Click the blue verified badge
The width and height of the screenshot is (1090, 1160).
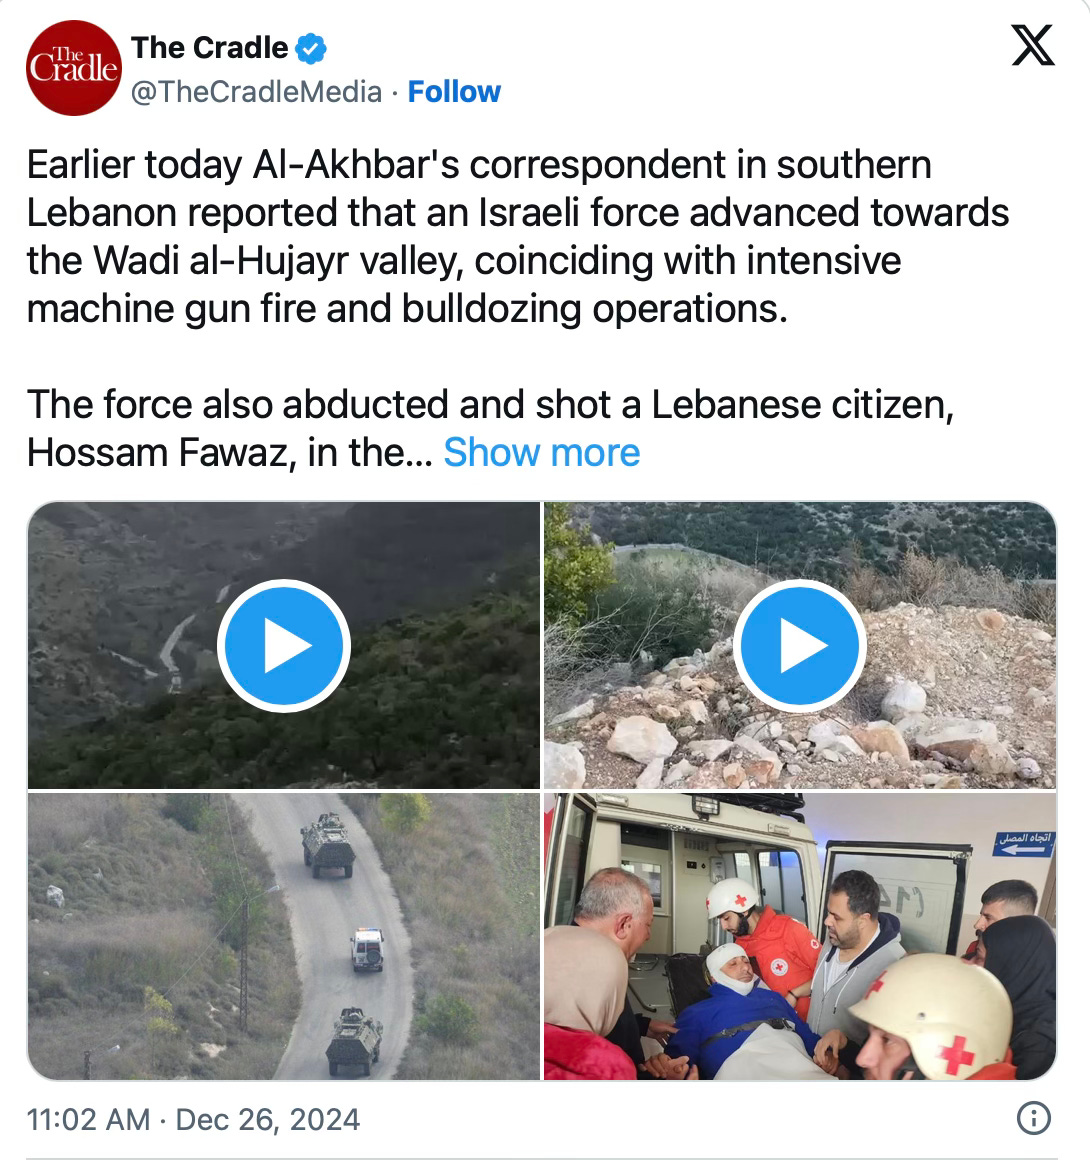pyautogui.click(x=311, y=49)
